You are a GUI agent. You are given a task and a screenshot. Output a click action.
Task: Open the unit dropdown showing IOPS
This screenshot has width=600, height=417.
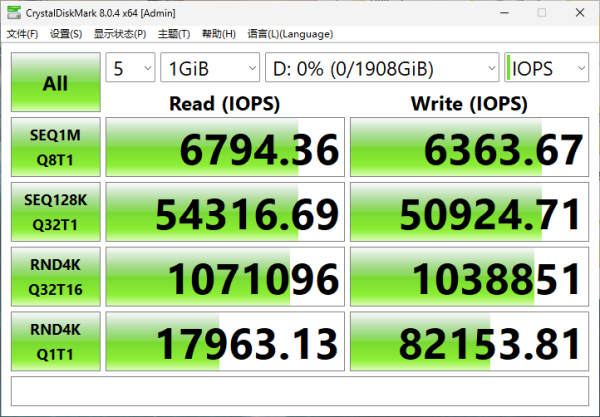click(x=546, y=67)
